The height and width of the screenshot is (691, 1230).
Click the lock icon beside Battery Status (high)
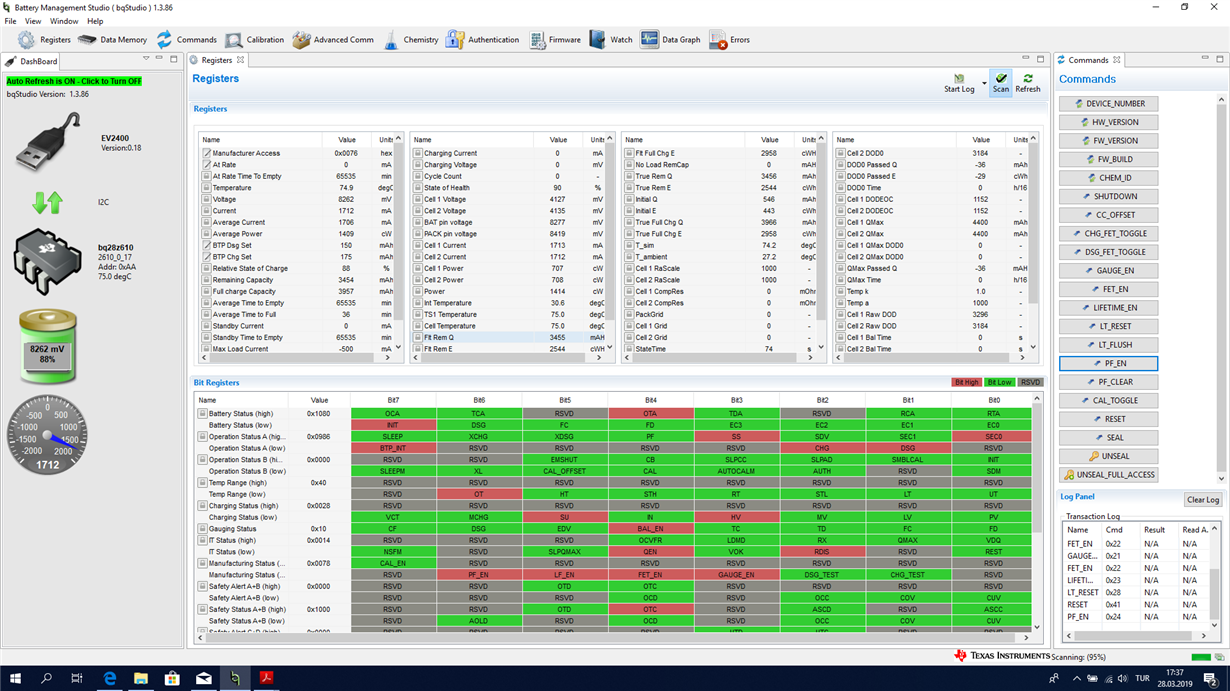[202, 413]
